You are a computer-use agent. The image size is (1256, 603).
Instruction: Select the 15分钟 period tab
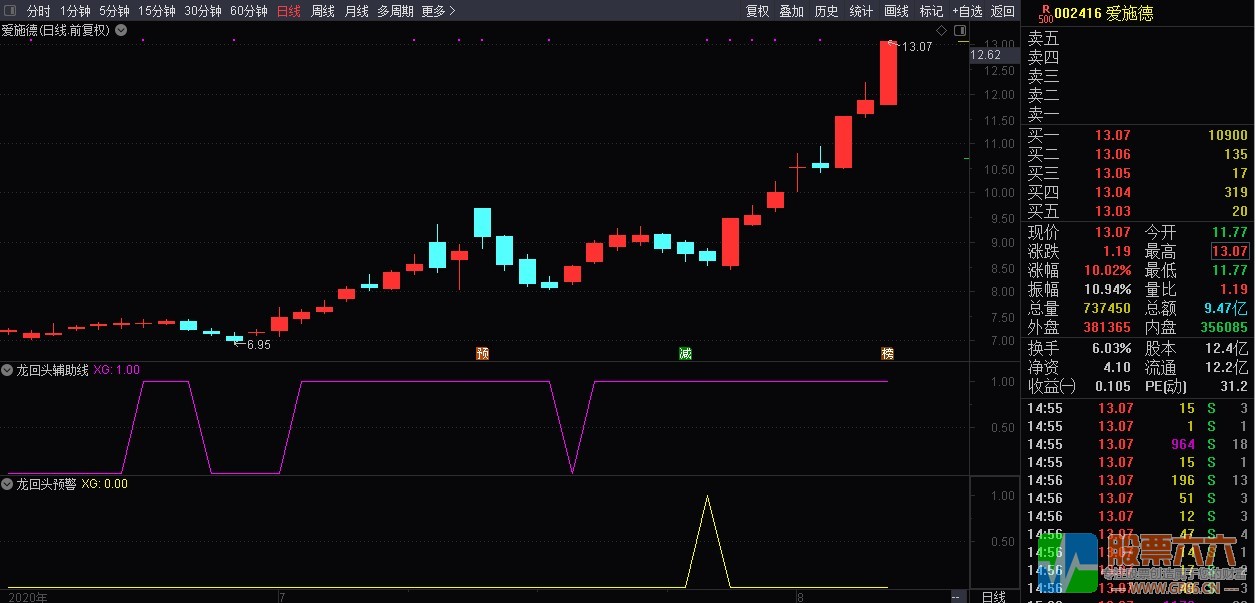157,11
